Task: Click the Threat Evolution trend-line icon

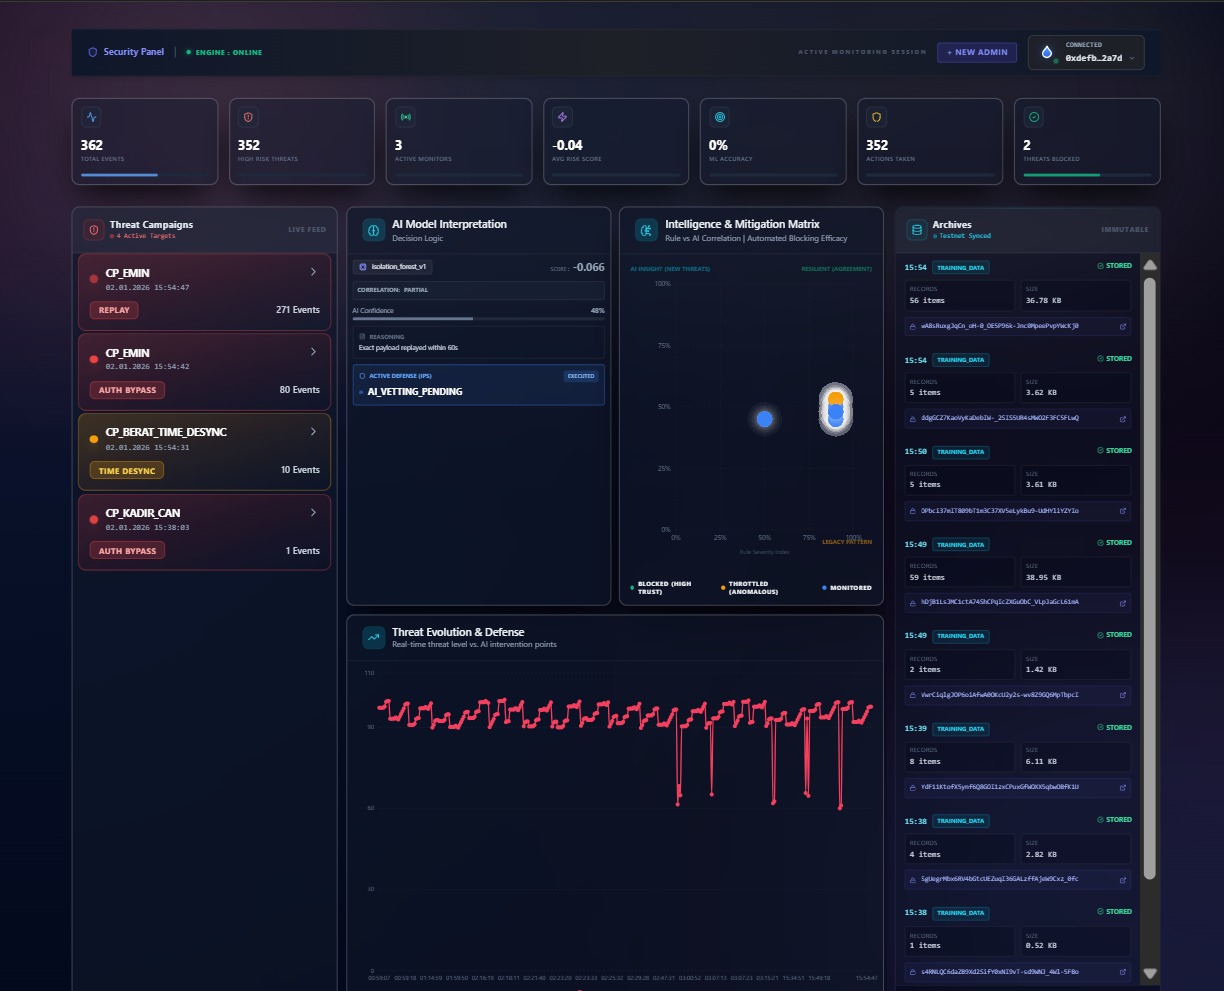Action: (x=373, y=637)
